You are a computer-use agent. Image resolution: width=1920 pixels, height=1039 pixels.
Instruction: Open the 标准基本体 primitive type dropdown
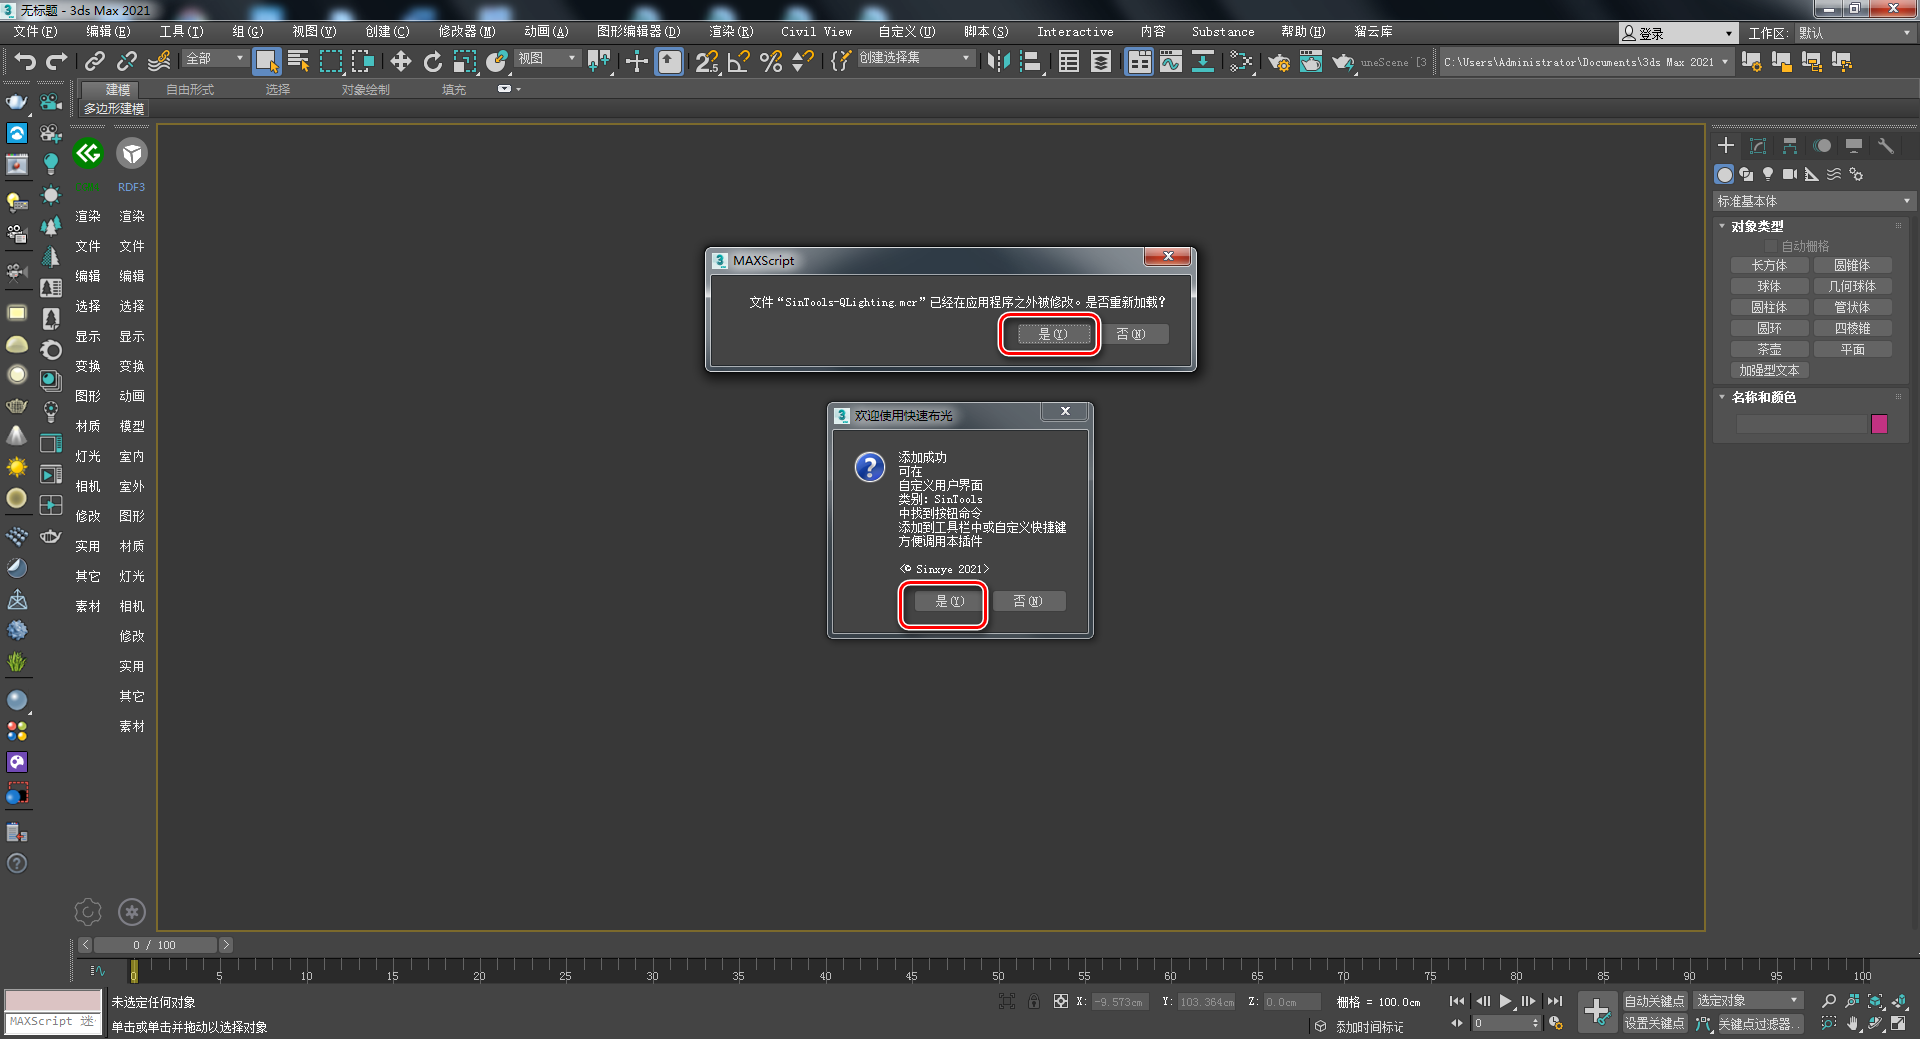[1812, 201]
